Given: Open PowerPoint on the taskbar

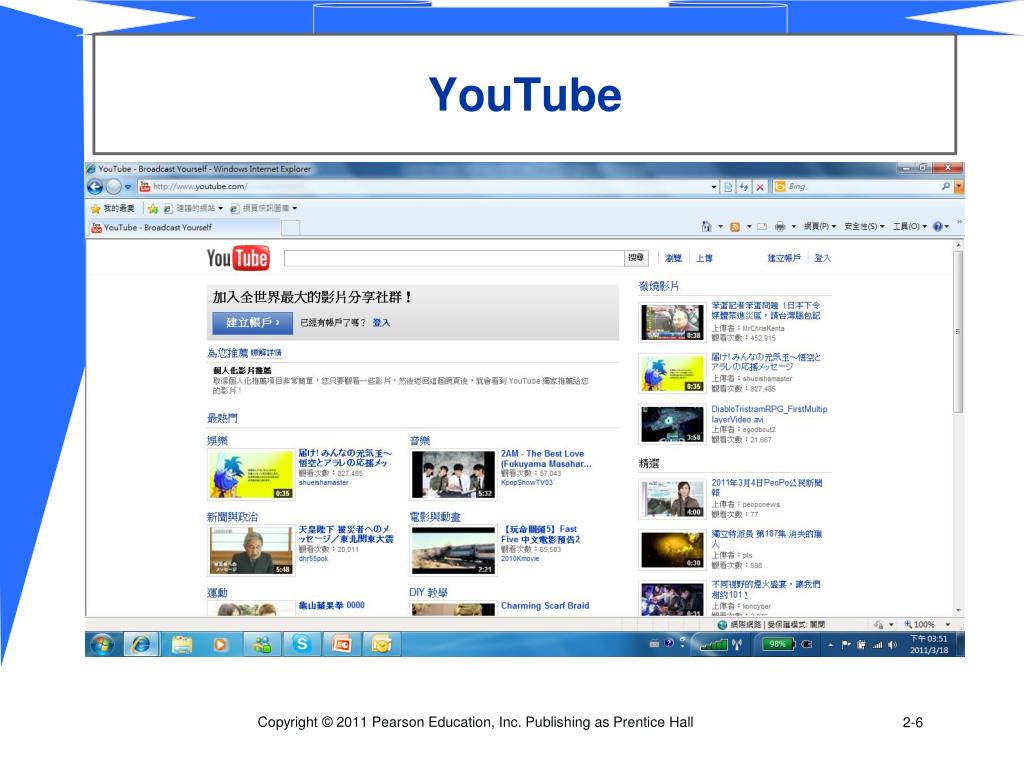Looking at the screenshot, I should click(342, 645).
